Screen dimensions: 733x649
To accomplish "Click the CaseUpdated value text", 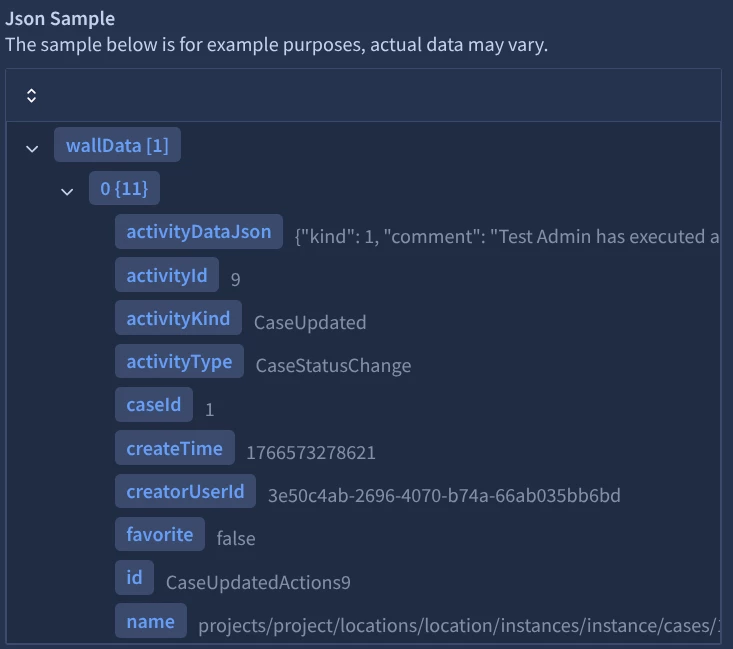I will click(310, 323).
